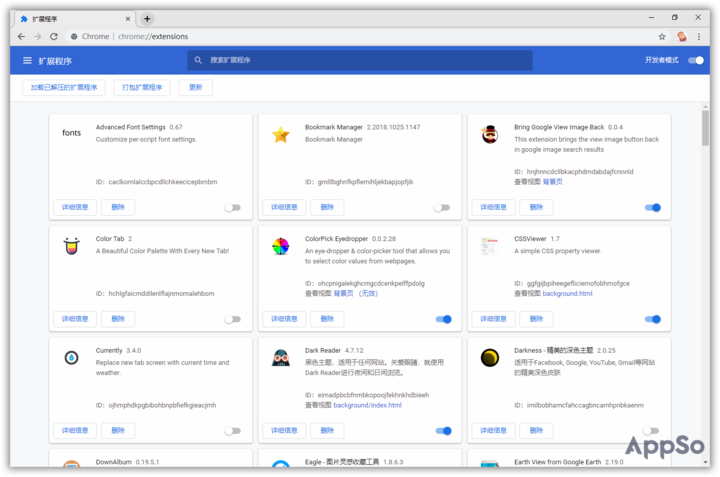Image resolution: width=720 pixels, height=477 pixels.
Task: Click the Bookmark Manager star icon
Action: (x=281, y=135)
